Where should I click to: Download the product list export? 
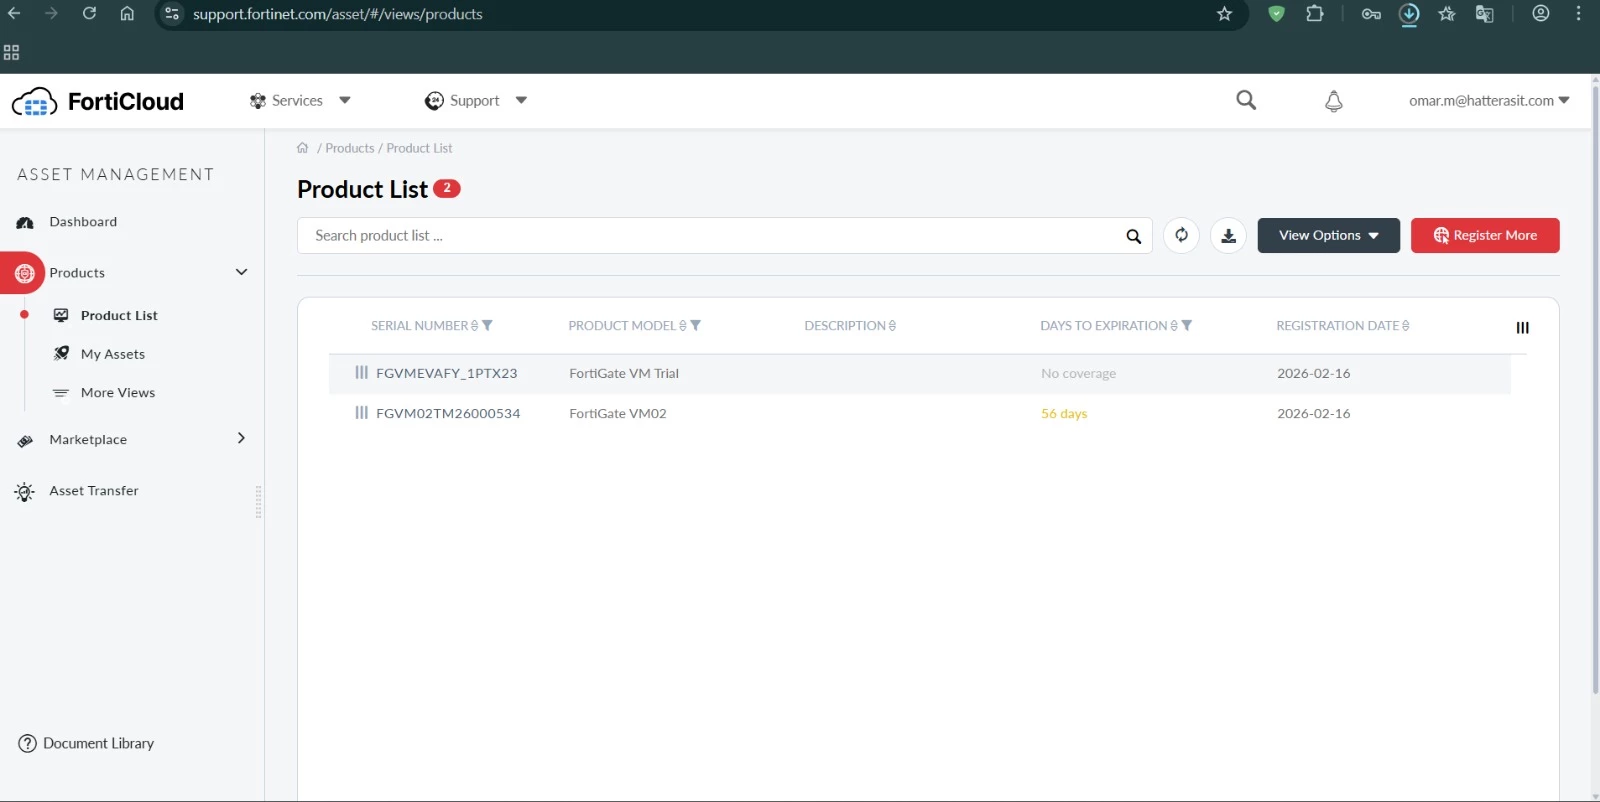(1228, 235)
